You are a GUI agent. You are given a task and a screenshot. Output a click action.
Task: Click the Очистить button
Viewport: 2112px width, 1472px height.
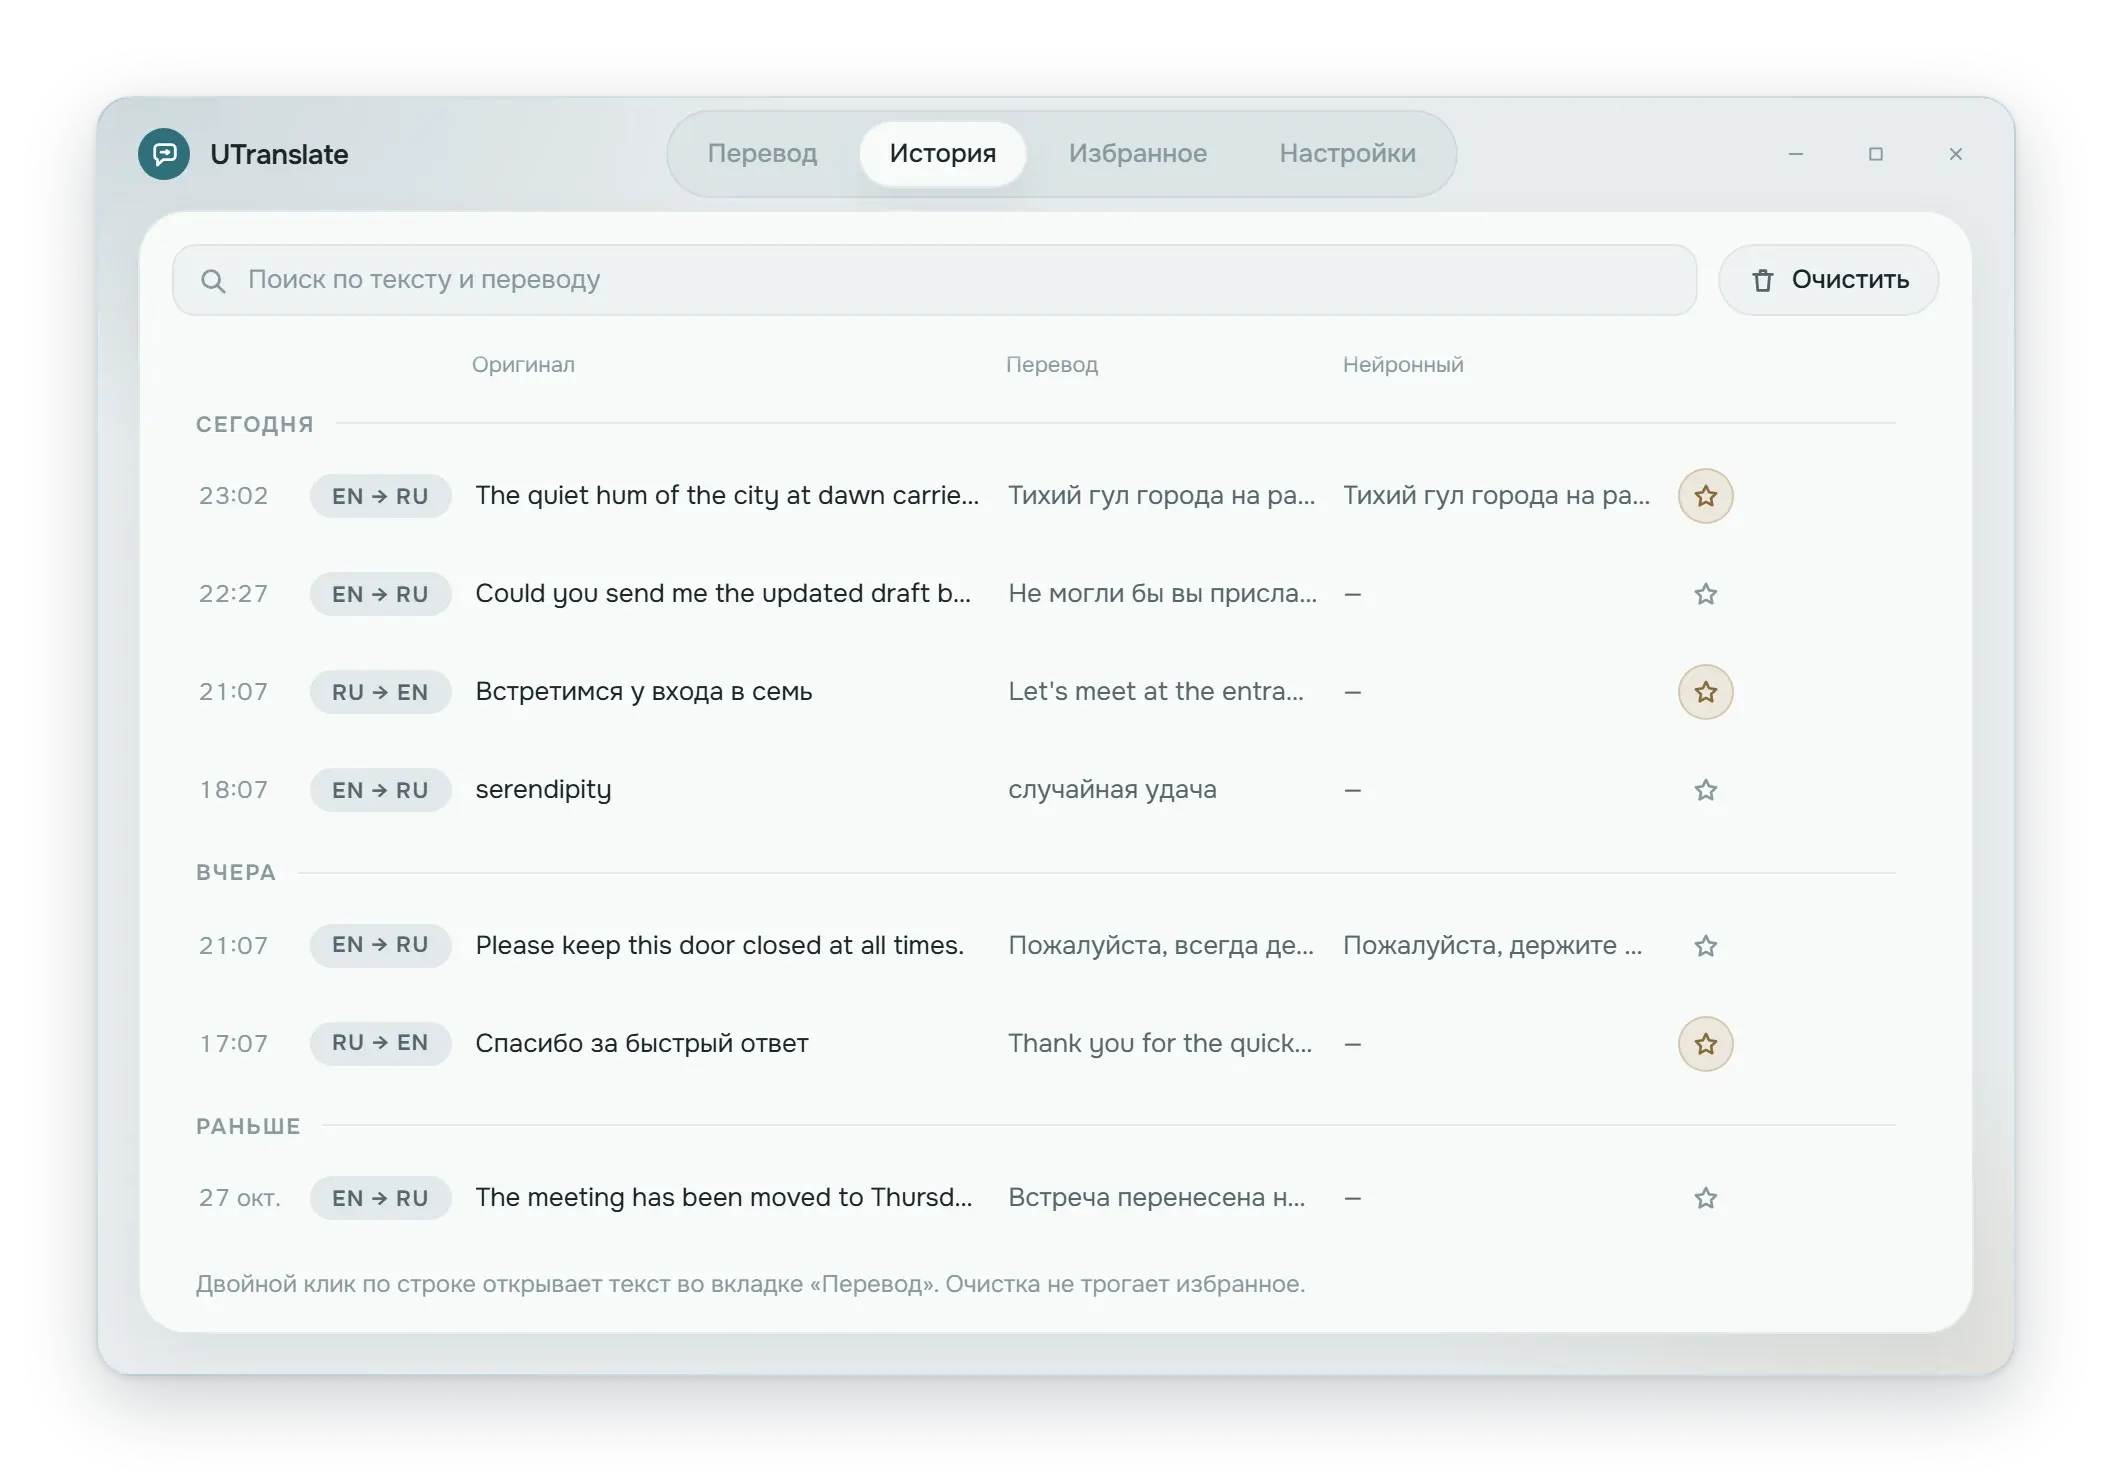click(x=1828, y=280)
